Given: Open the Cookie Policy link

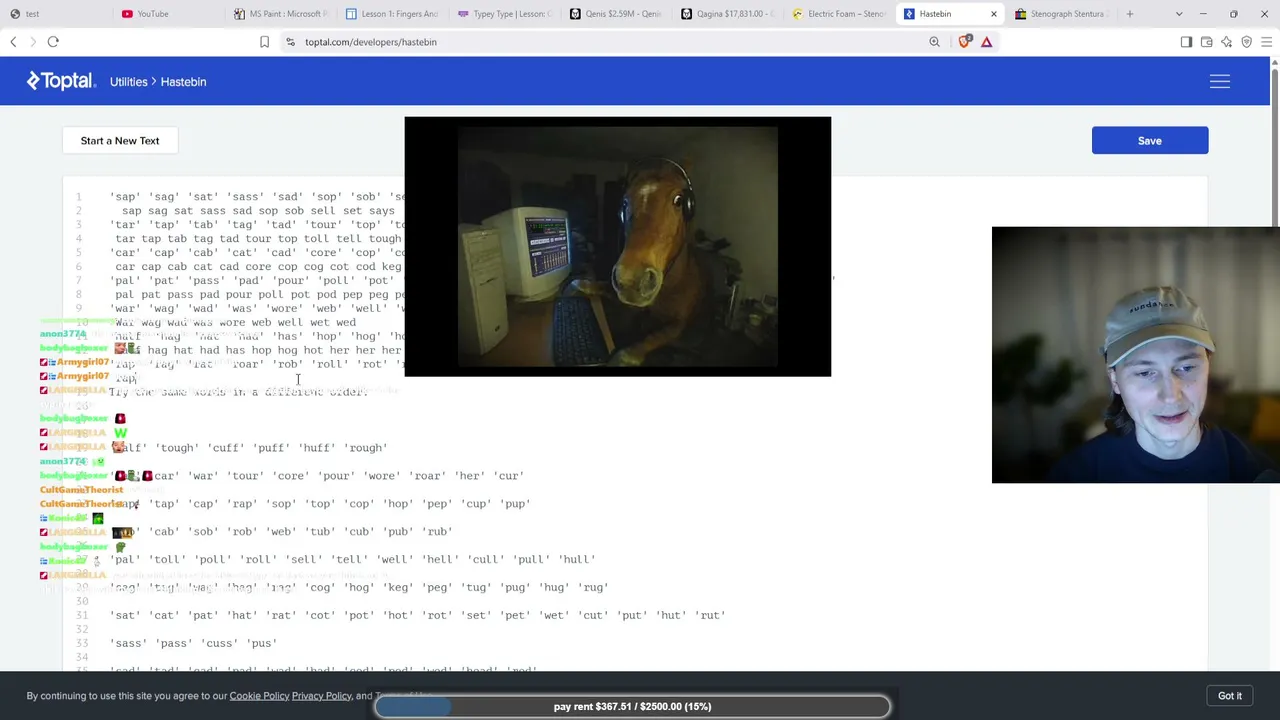Looking at the screenshot, I should click(x=259, y=696).
